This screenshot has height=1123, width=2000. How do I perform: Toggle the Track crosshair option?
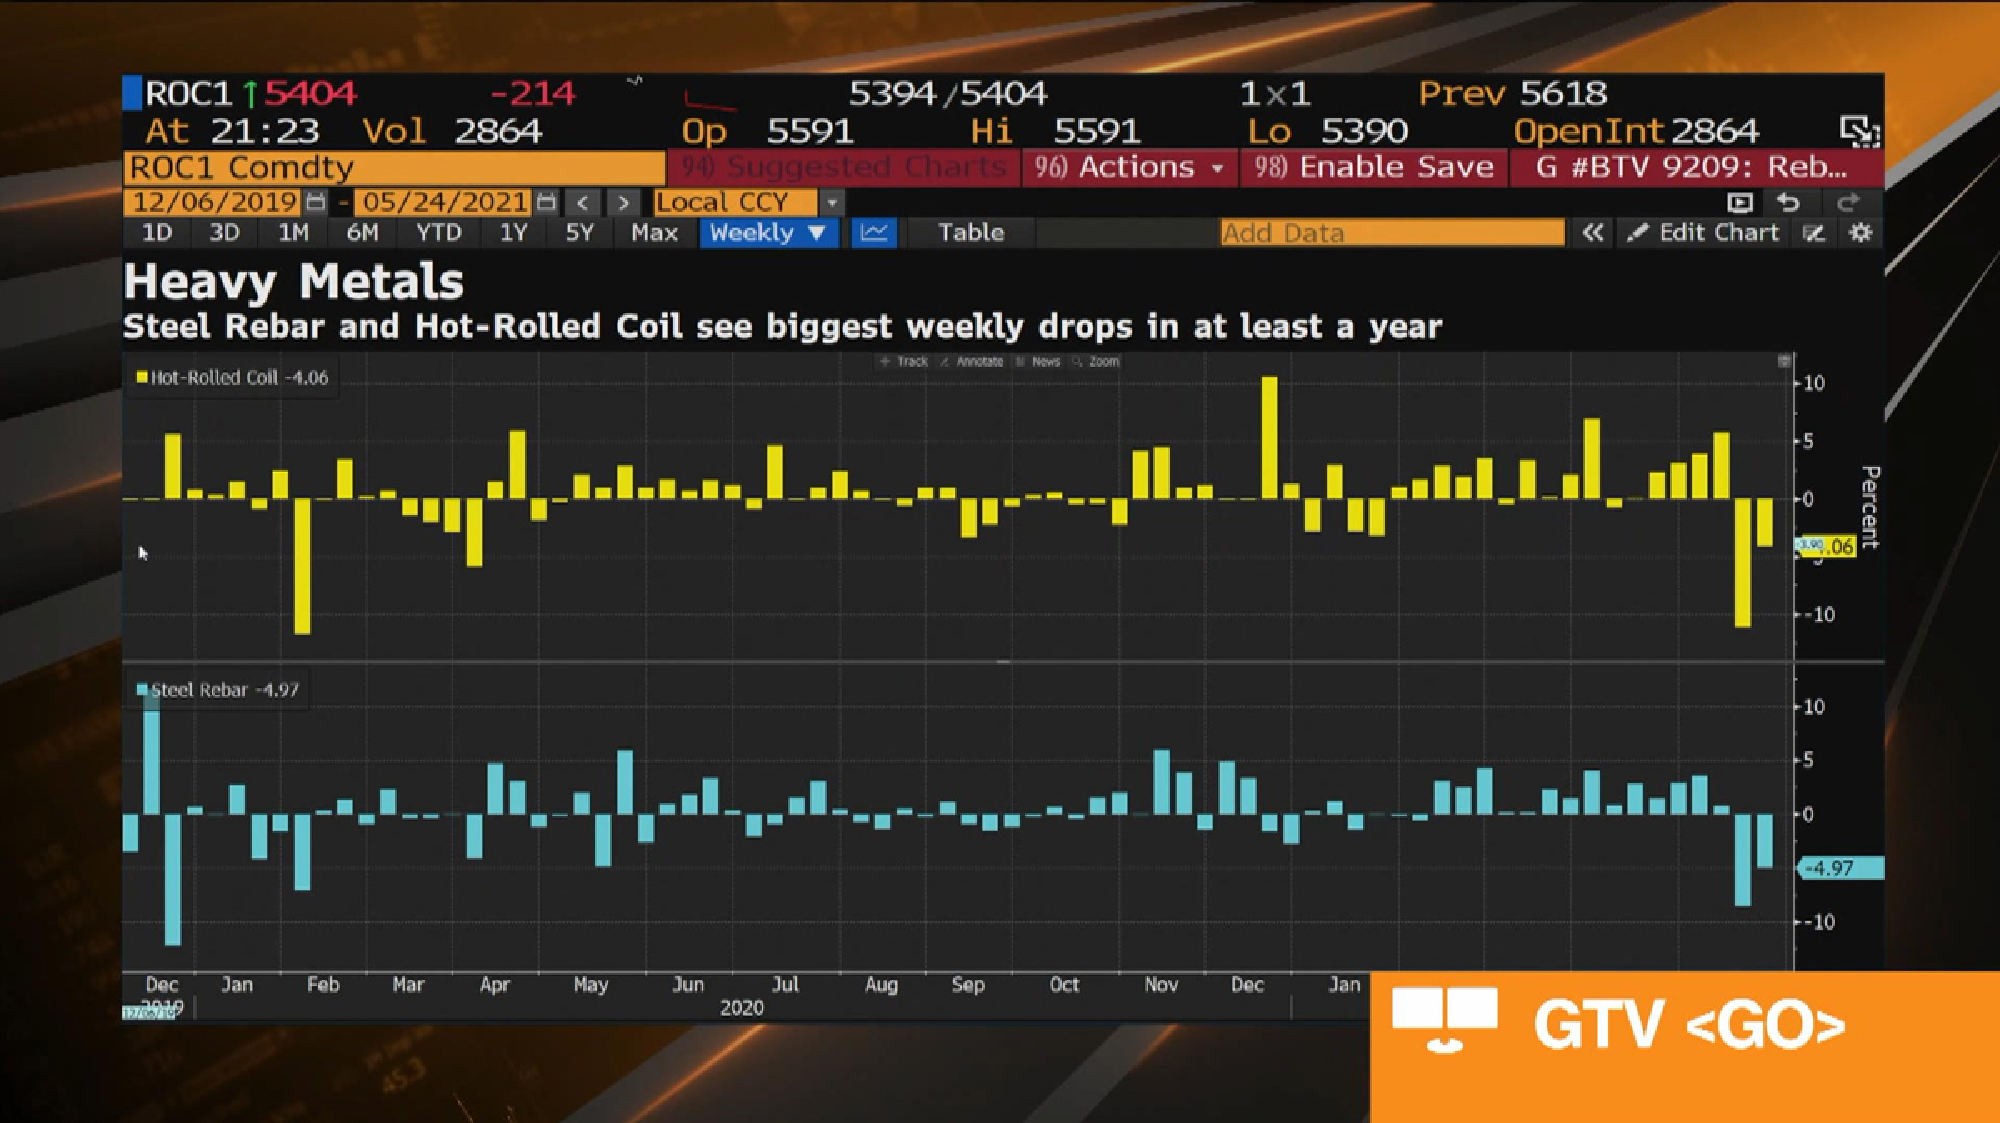904,362
